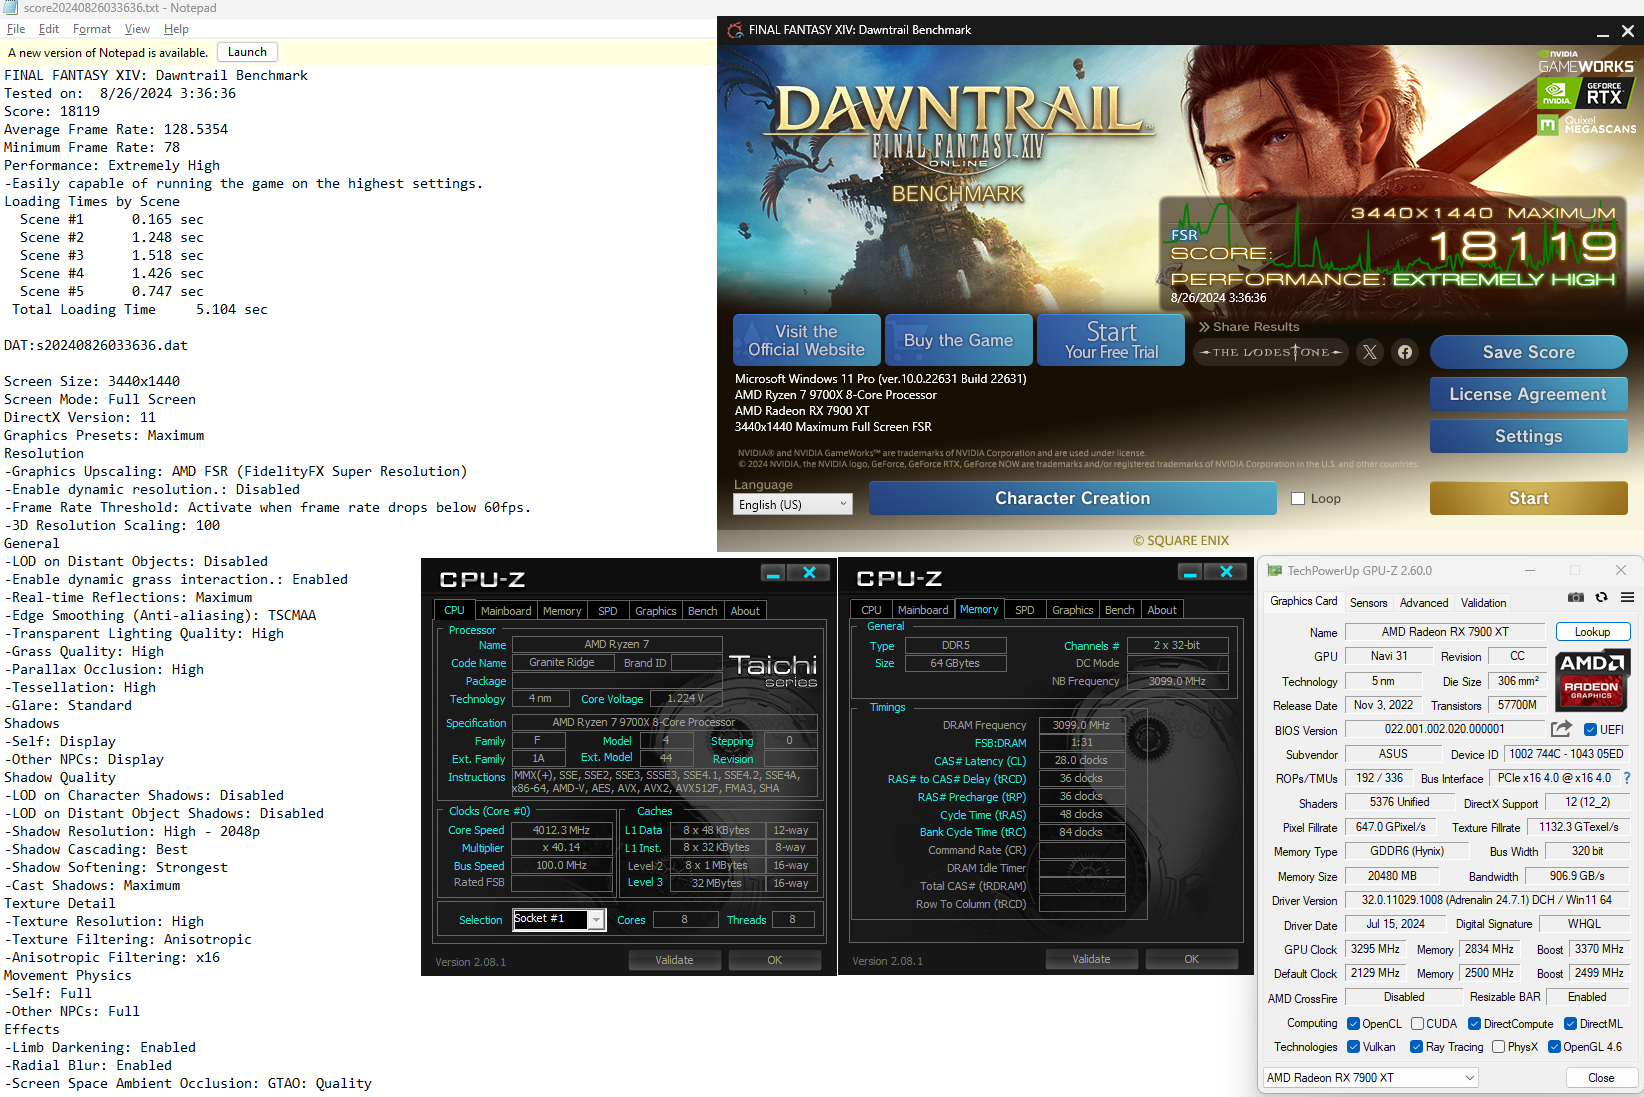The image size is (1644, 1097).
Task: Open The Lodestone share button
Action: click(x=1271, y=352)
